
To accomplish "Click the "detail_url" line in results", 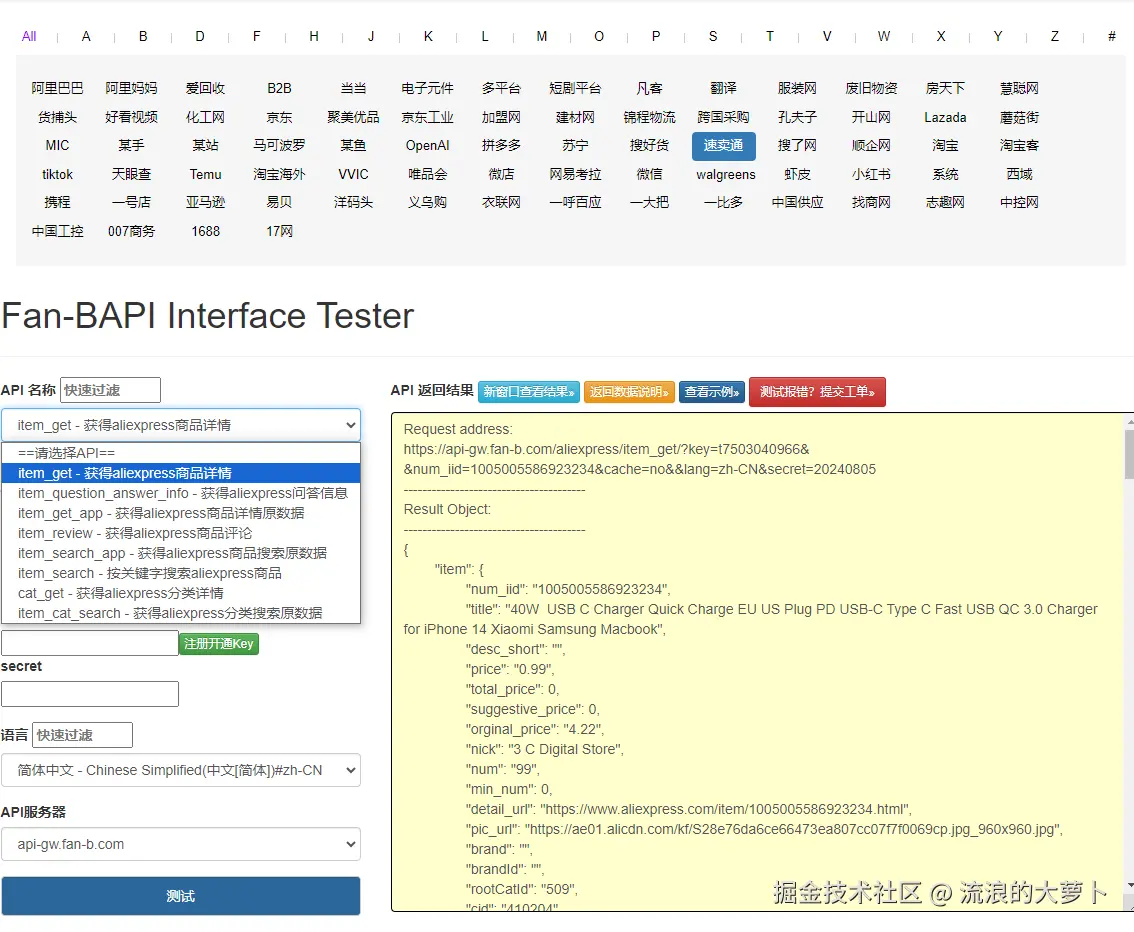I will pyautogui.click(x=688, y=810).
